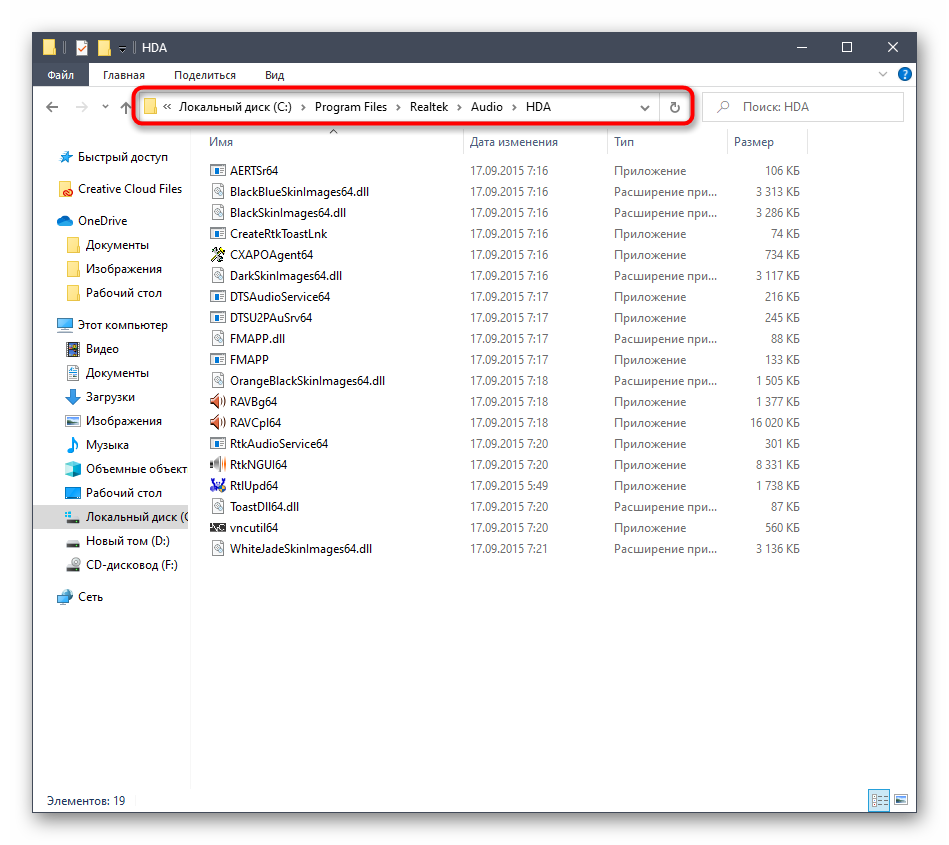949x845 pixels.
Task: Sort files by Дата изменения column
Action: coord(514,142)
